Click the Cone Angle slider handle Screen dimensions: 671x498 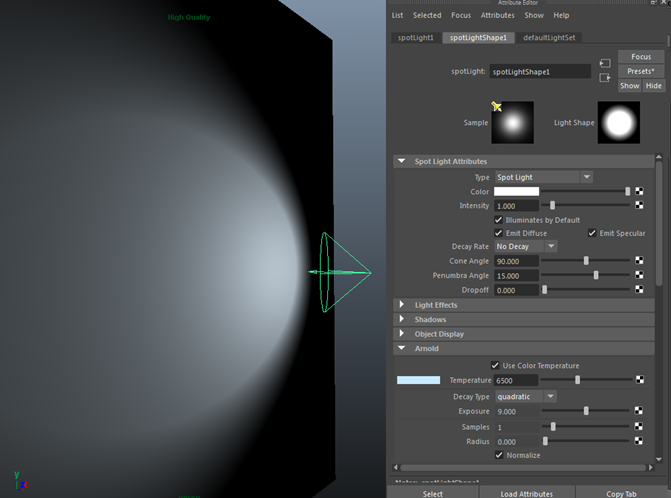point(586,261)
